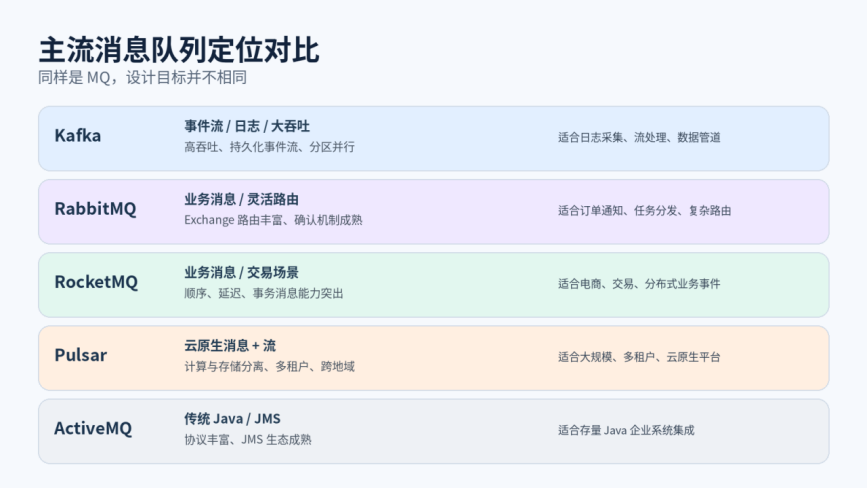Screen dimensions: 868x488
Task: Click the text 适合电商、交易、分布式业务事件
Action: click(x=639, y=284)
